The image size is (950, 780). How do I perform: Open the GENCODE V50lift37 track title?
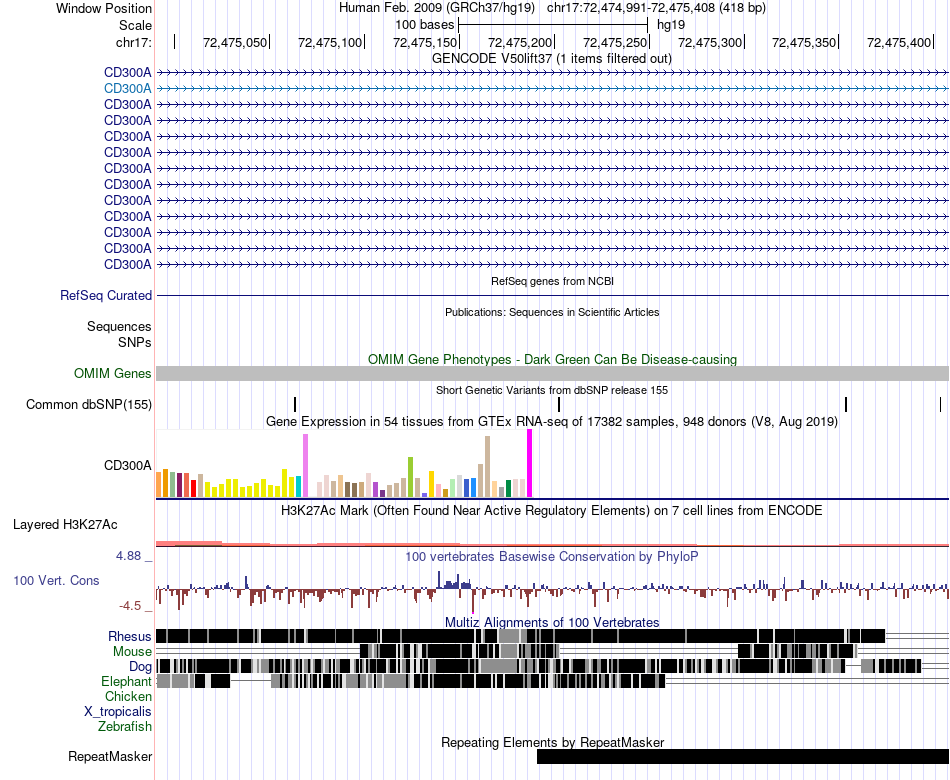click(551, 59)
